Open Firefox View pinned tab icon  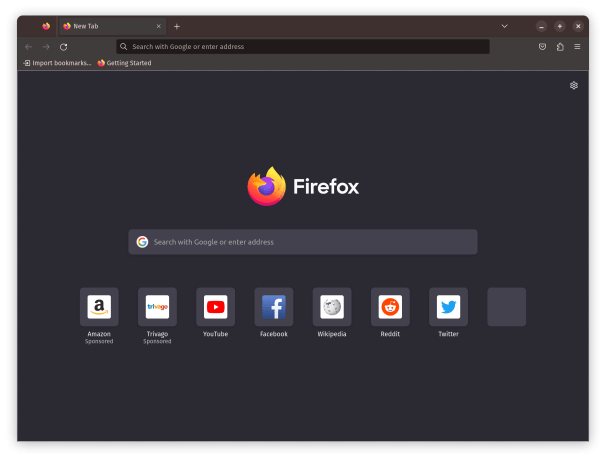tap(46, 26)
